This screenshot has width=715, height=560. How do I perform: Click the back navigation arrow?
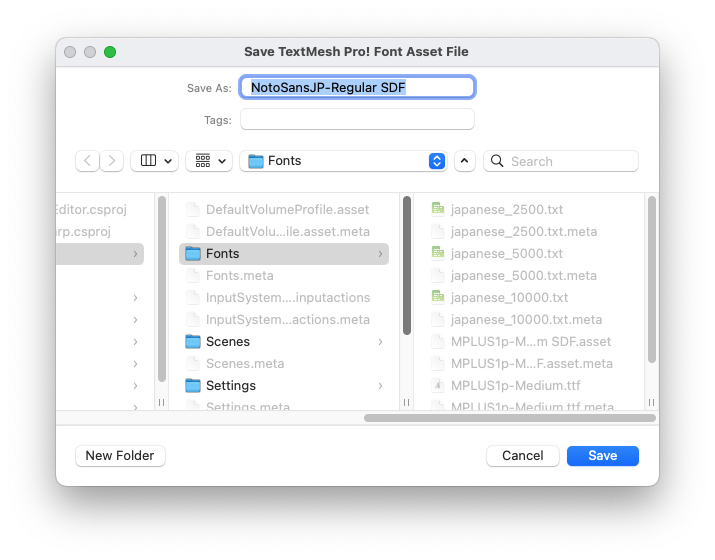pos(87,161)
